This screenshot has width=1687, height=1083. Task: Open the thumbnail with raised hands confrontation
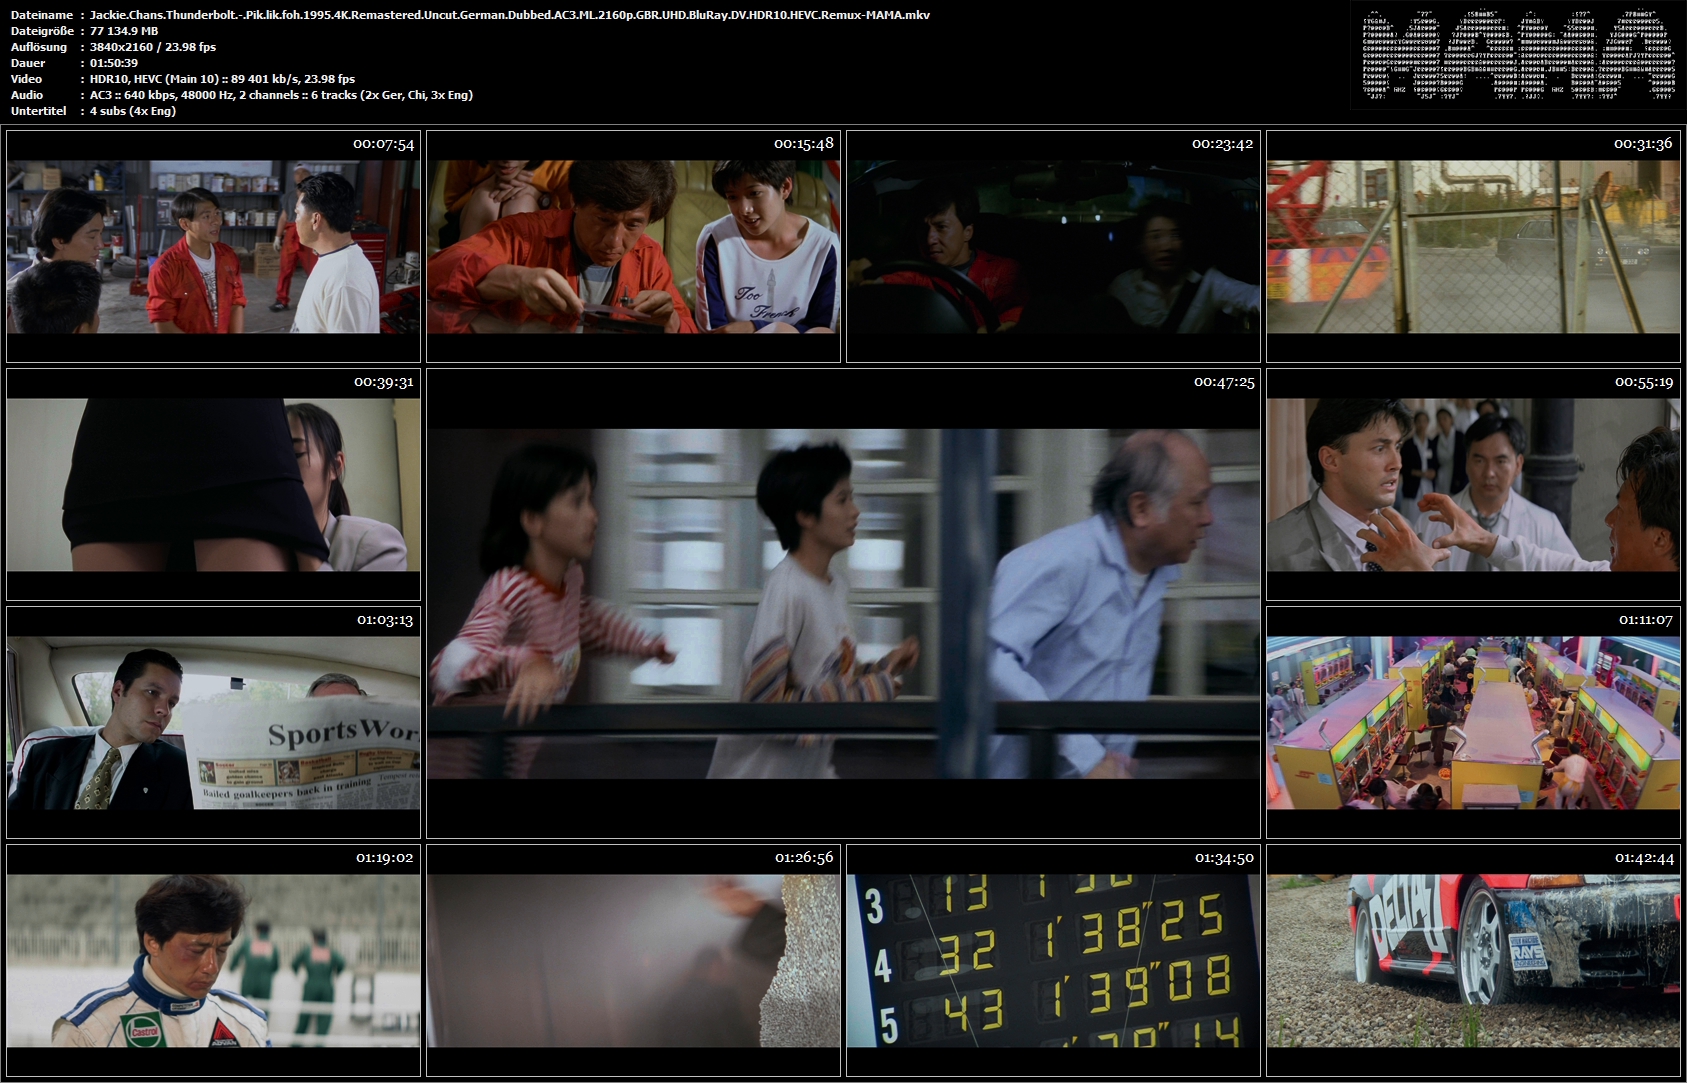tap(1473, 485)
